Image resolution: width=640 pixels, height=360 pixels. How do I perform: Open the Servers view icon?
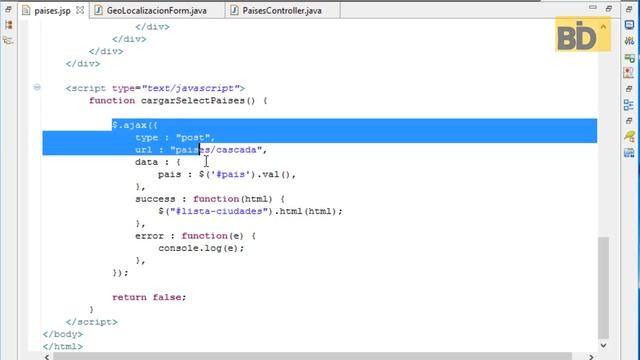[629, 58]
